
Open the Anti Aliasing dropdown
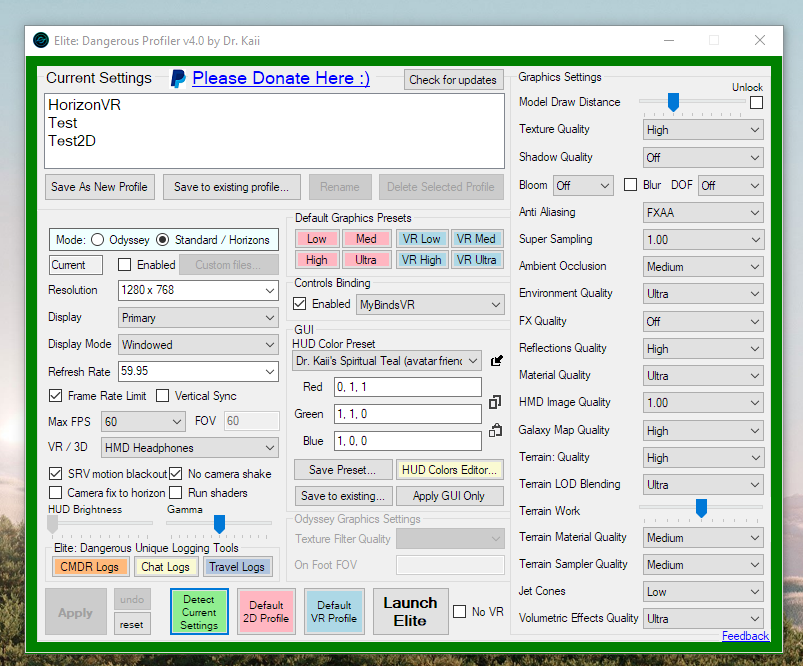pos(703,213)
